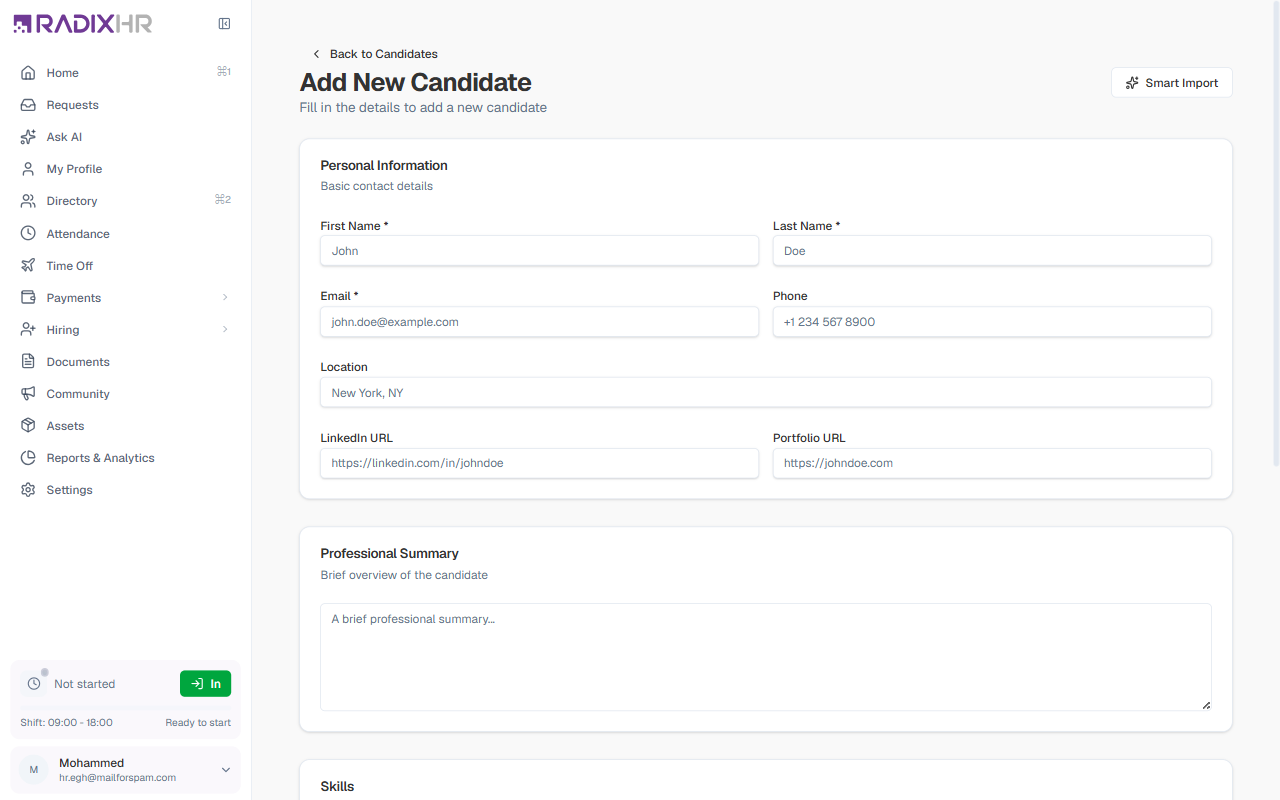Image resolution: width=1280 pixels, height=800 pixels.
Task: Click the Community megaphone icon
Action: 28,394
